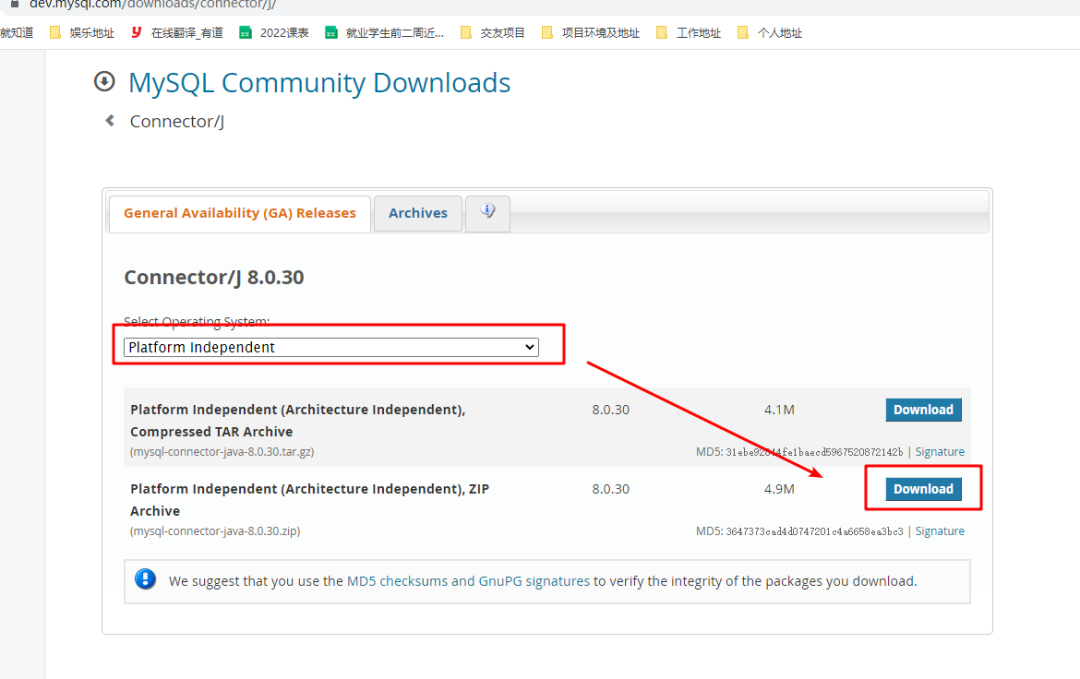
Task: Click the Connector/J 8.0.30 heading
Action: point(214,278)
